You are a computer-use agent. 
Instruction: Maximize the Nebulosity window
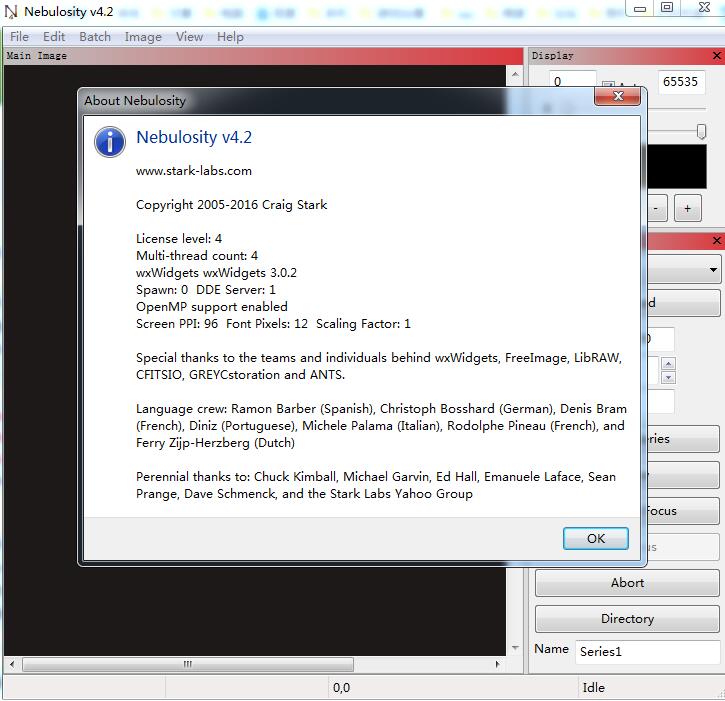[x=666, y=7]
